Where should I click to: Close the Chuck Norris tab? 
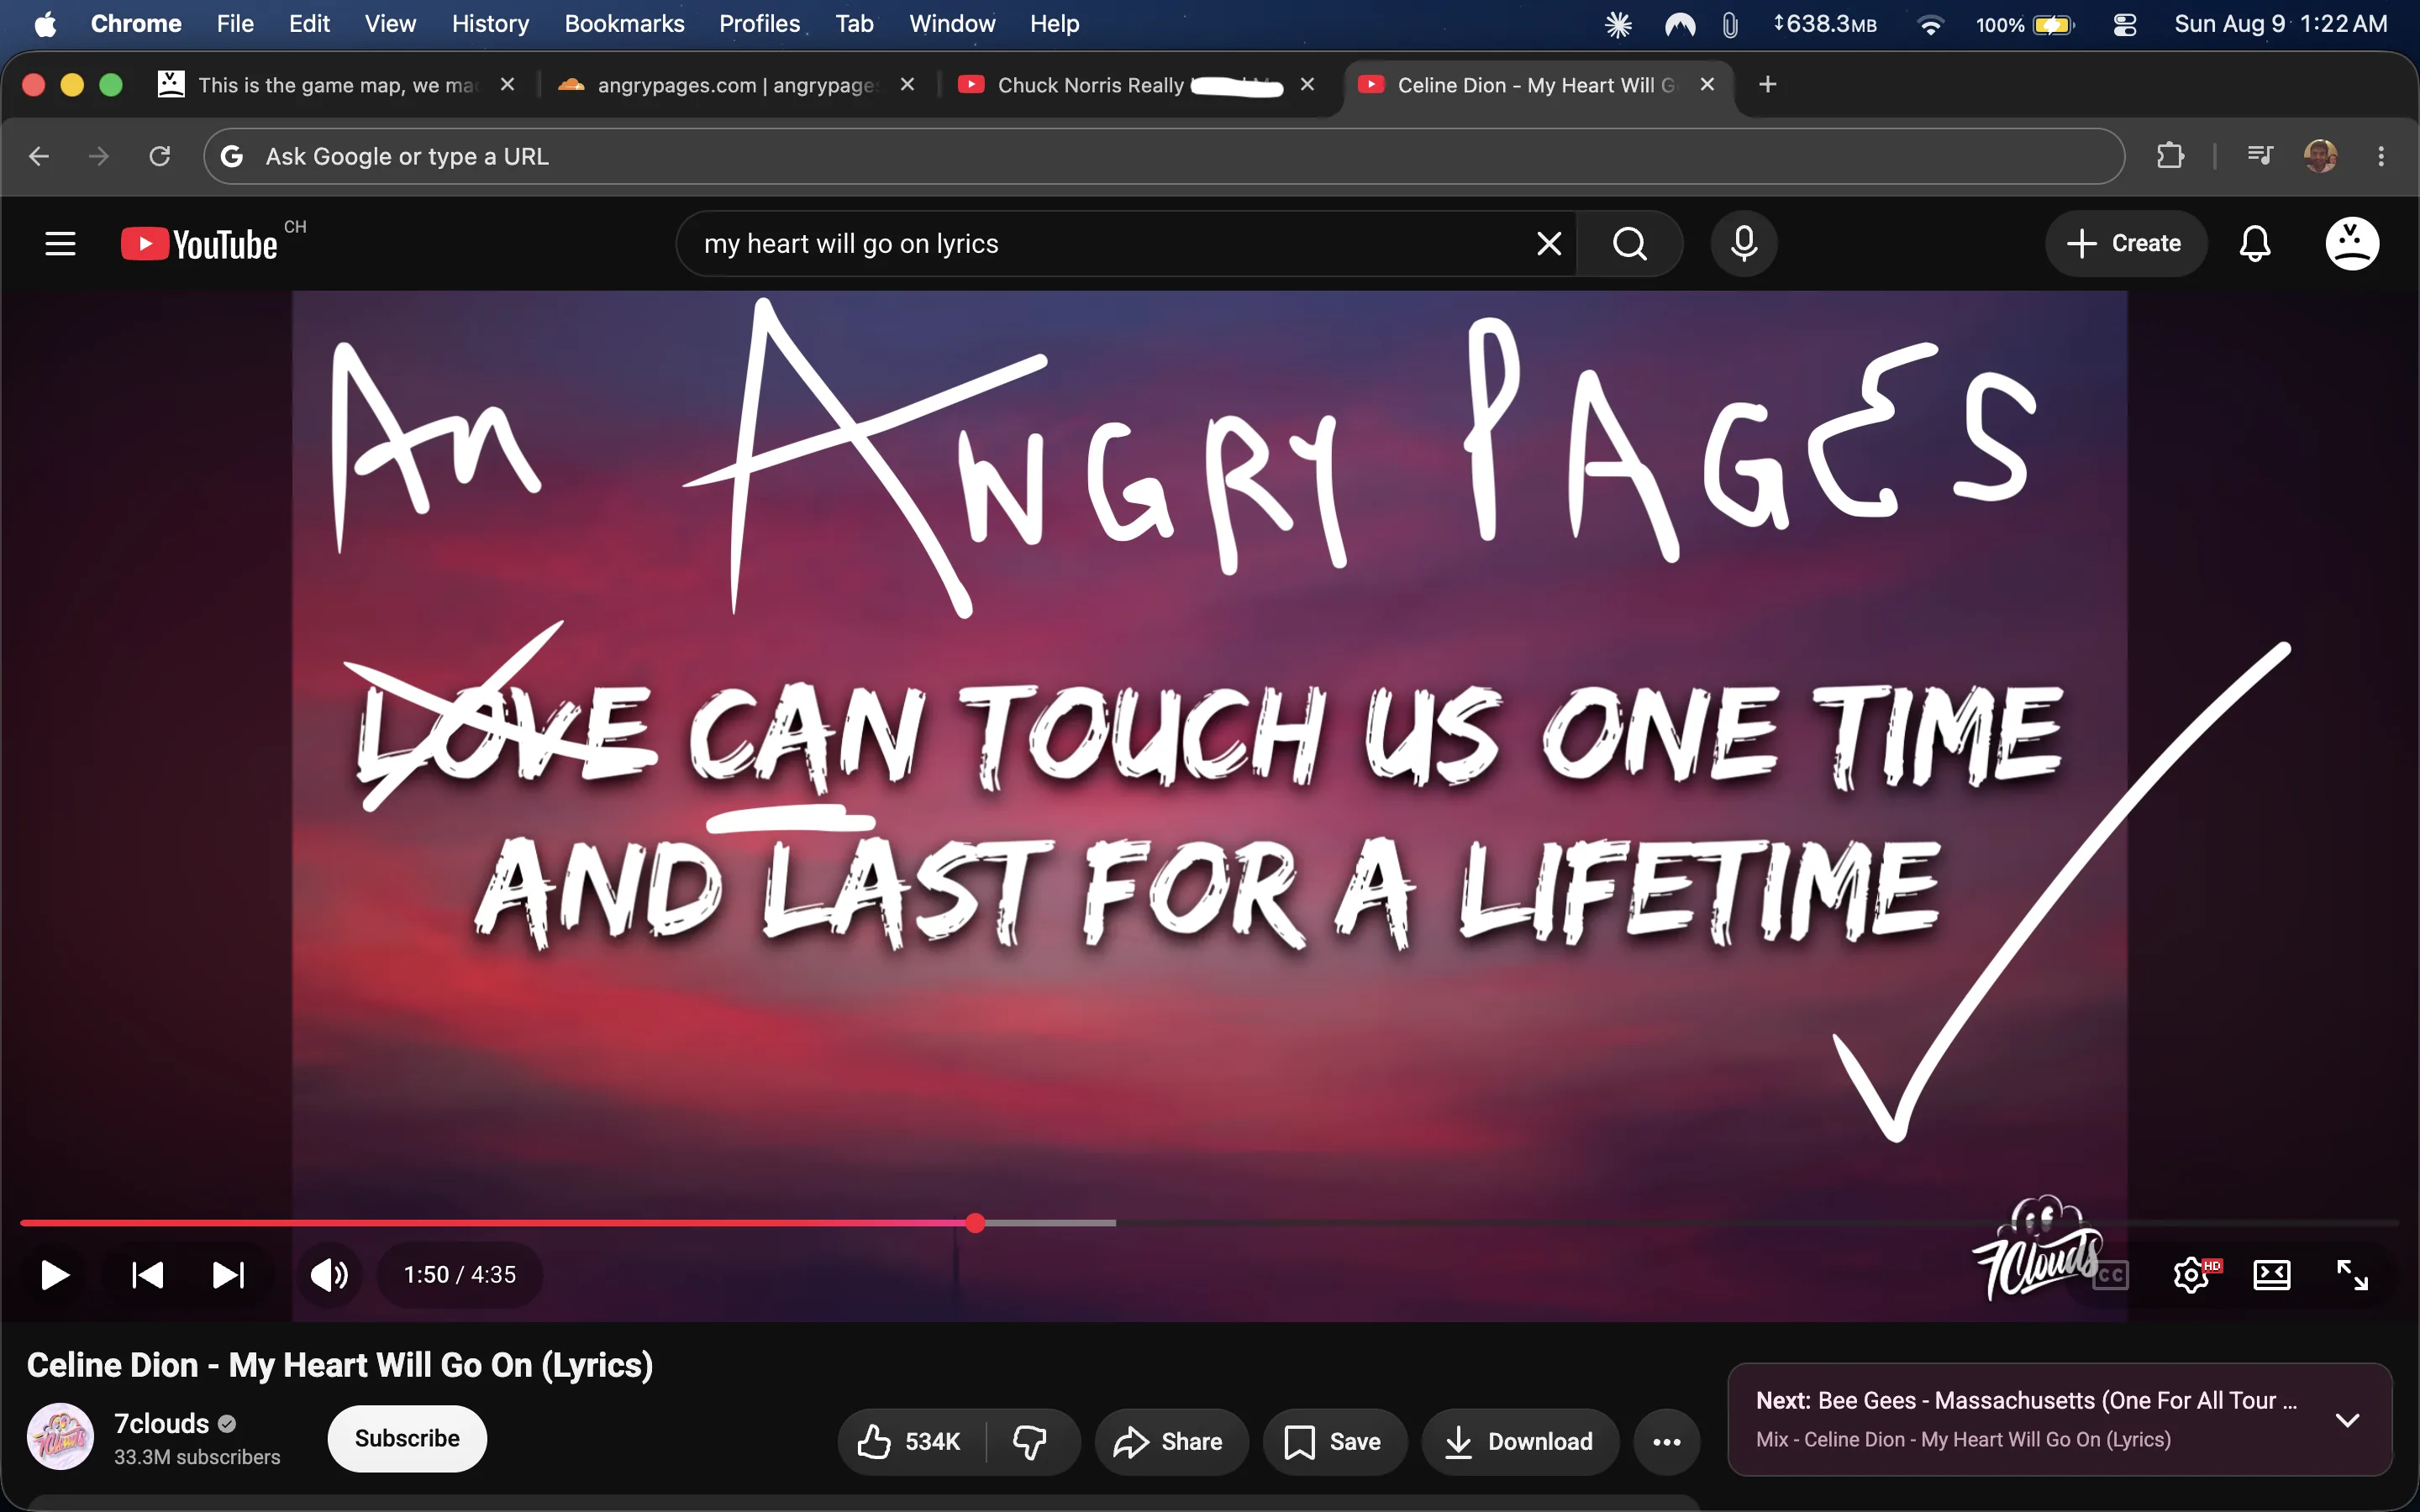coord(1307,84)
